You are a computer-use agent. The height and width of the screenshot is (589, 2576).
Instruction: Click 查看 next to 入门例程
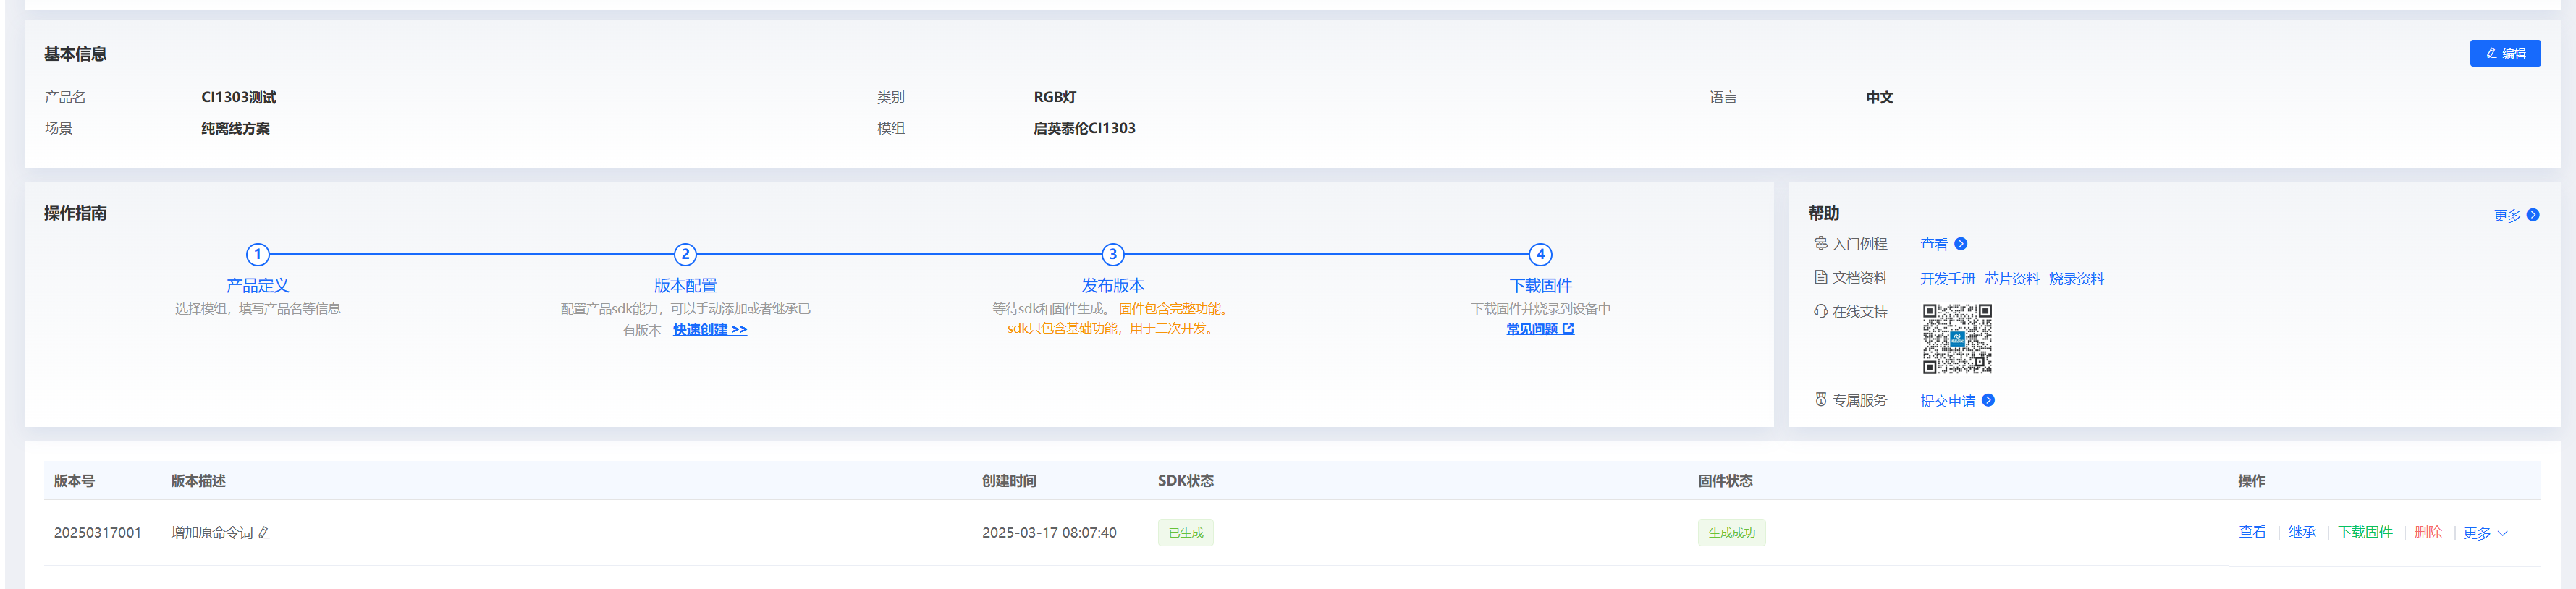coord(1934,244)
